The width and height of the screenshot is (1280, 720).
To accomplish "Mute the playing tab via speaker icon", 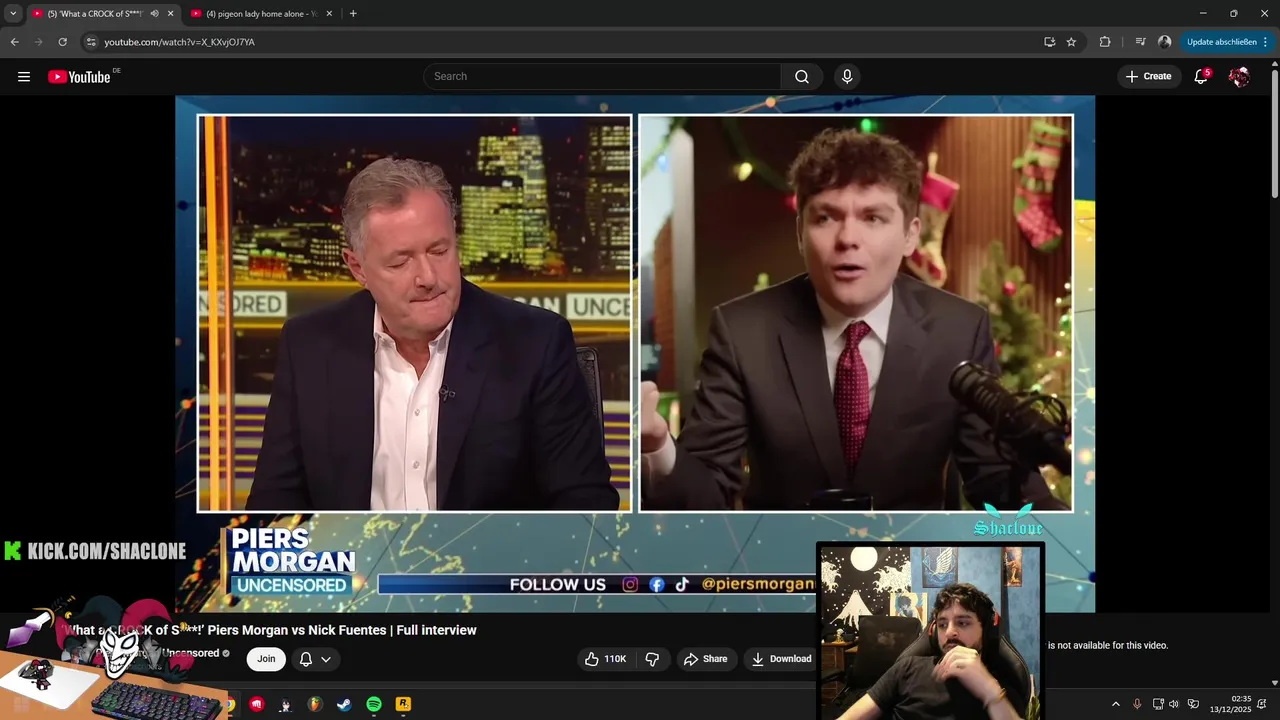I will coord(155,14).
